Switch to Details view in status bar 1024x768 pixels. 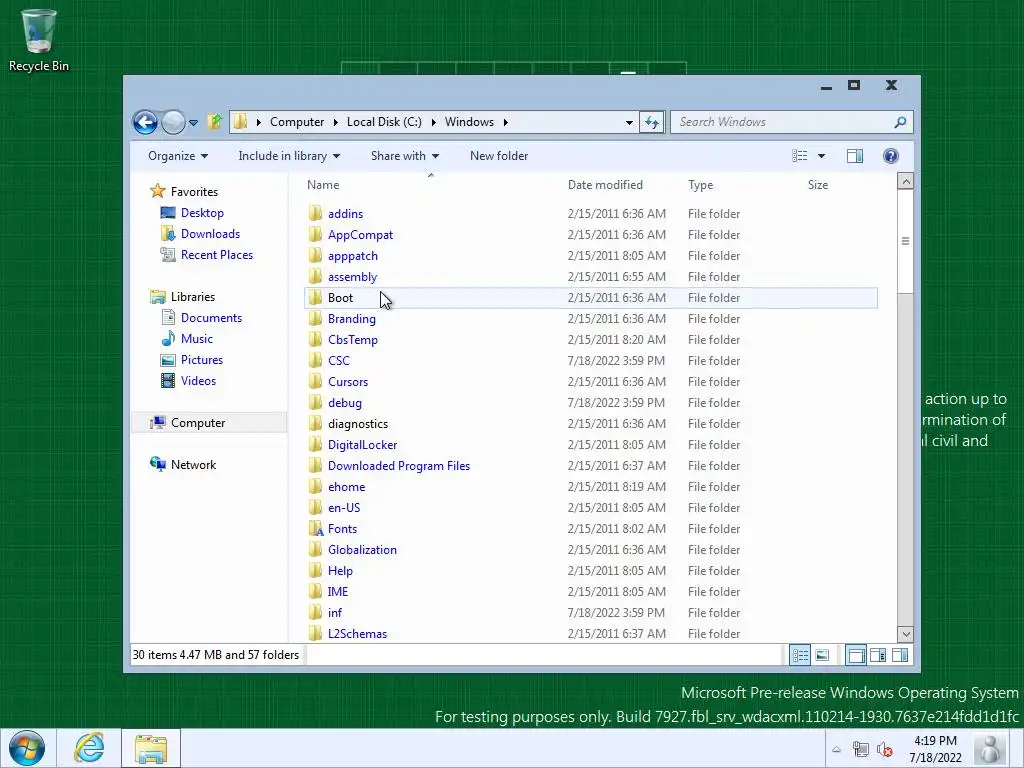tap(800, 655)
